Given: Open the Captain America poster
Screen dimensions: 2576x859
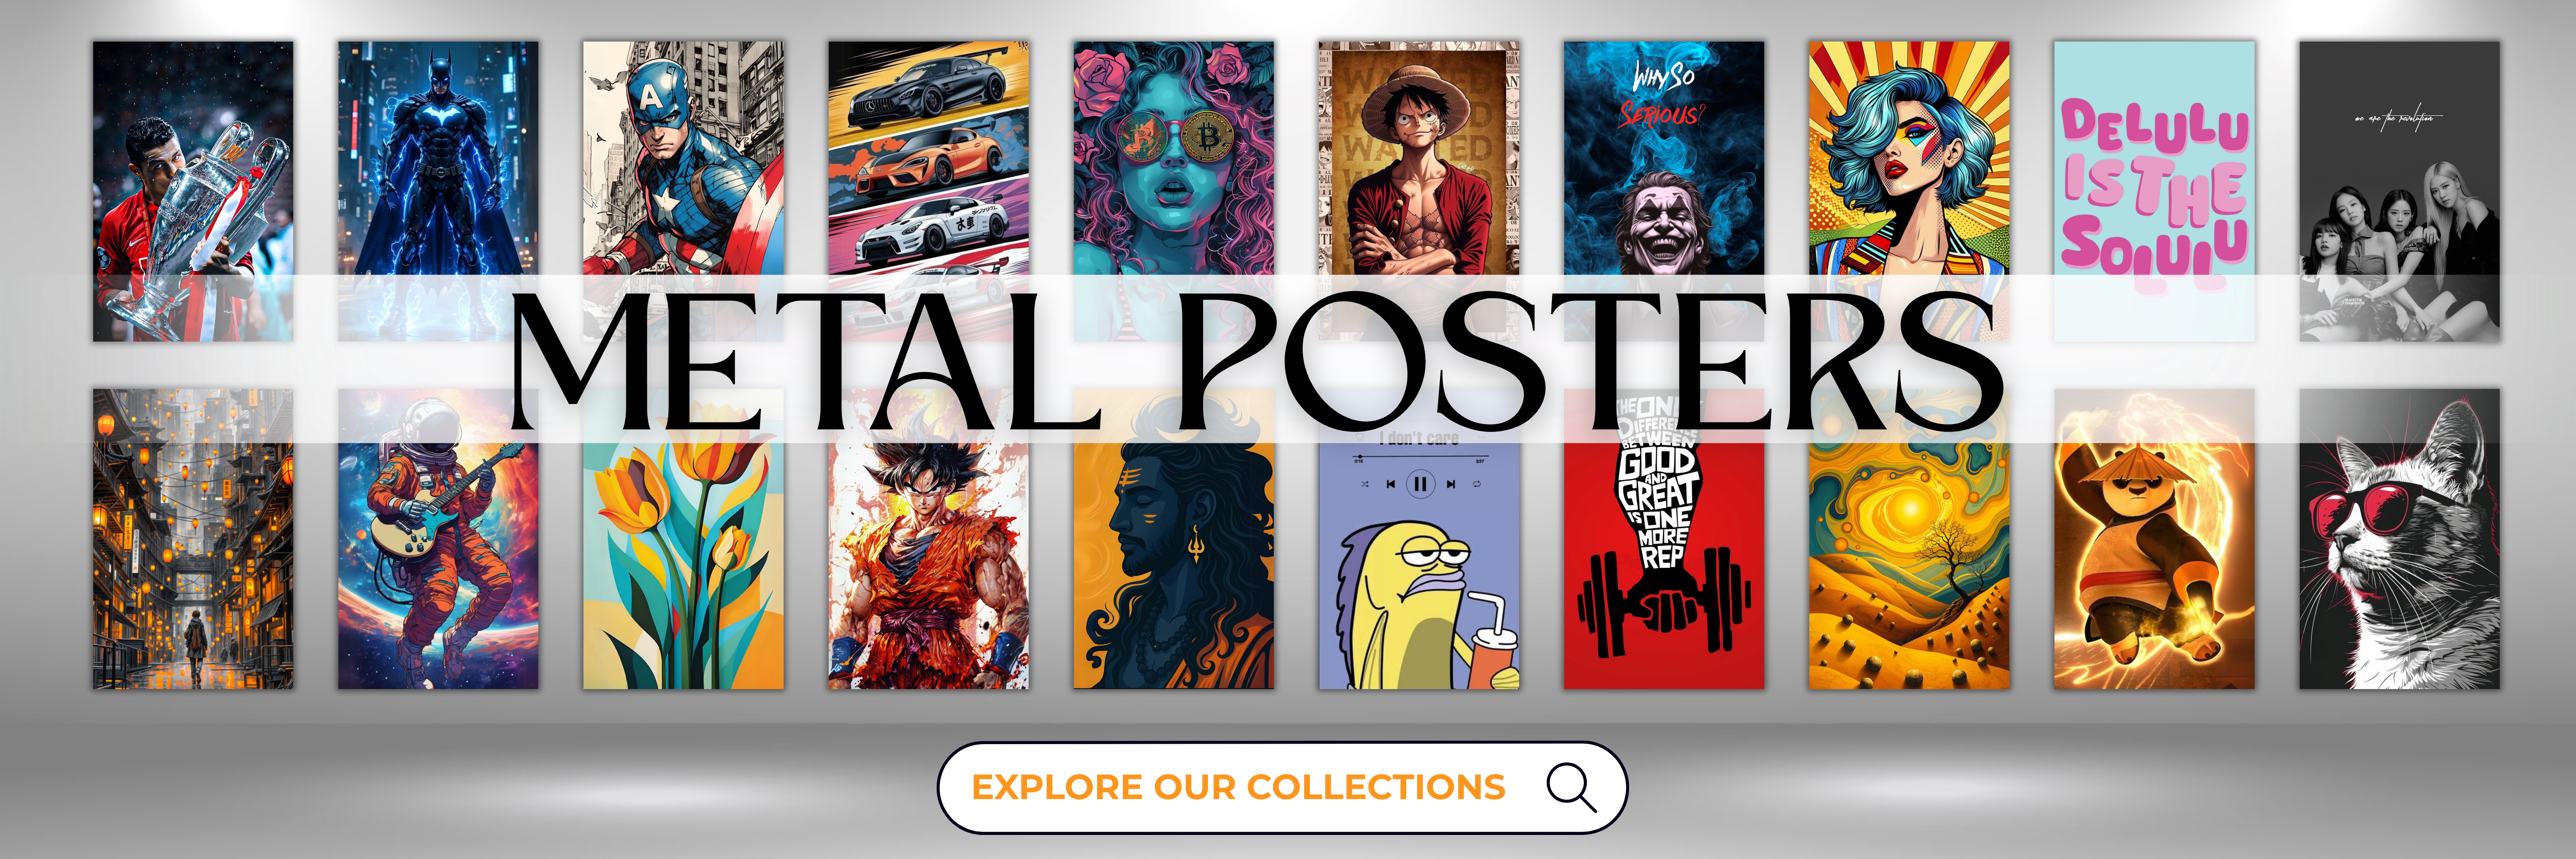Looking at the screenshot, I should tap(683, 191).
